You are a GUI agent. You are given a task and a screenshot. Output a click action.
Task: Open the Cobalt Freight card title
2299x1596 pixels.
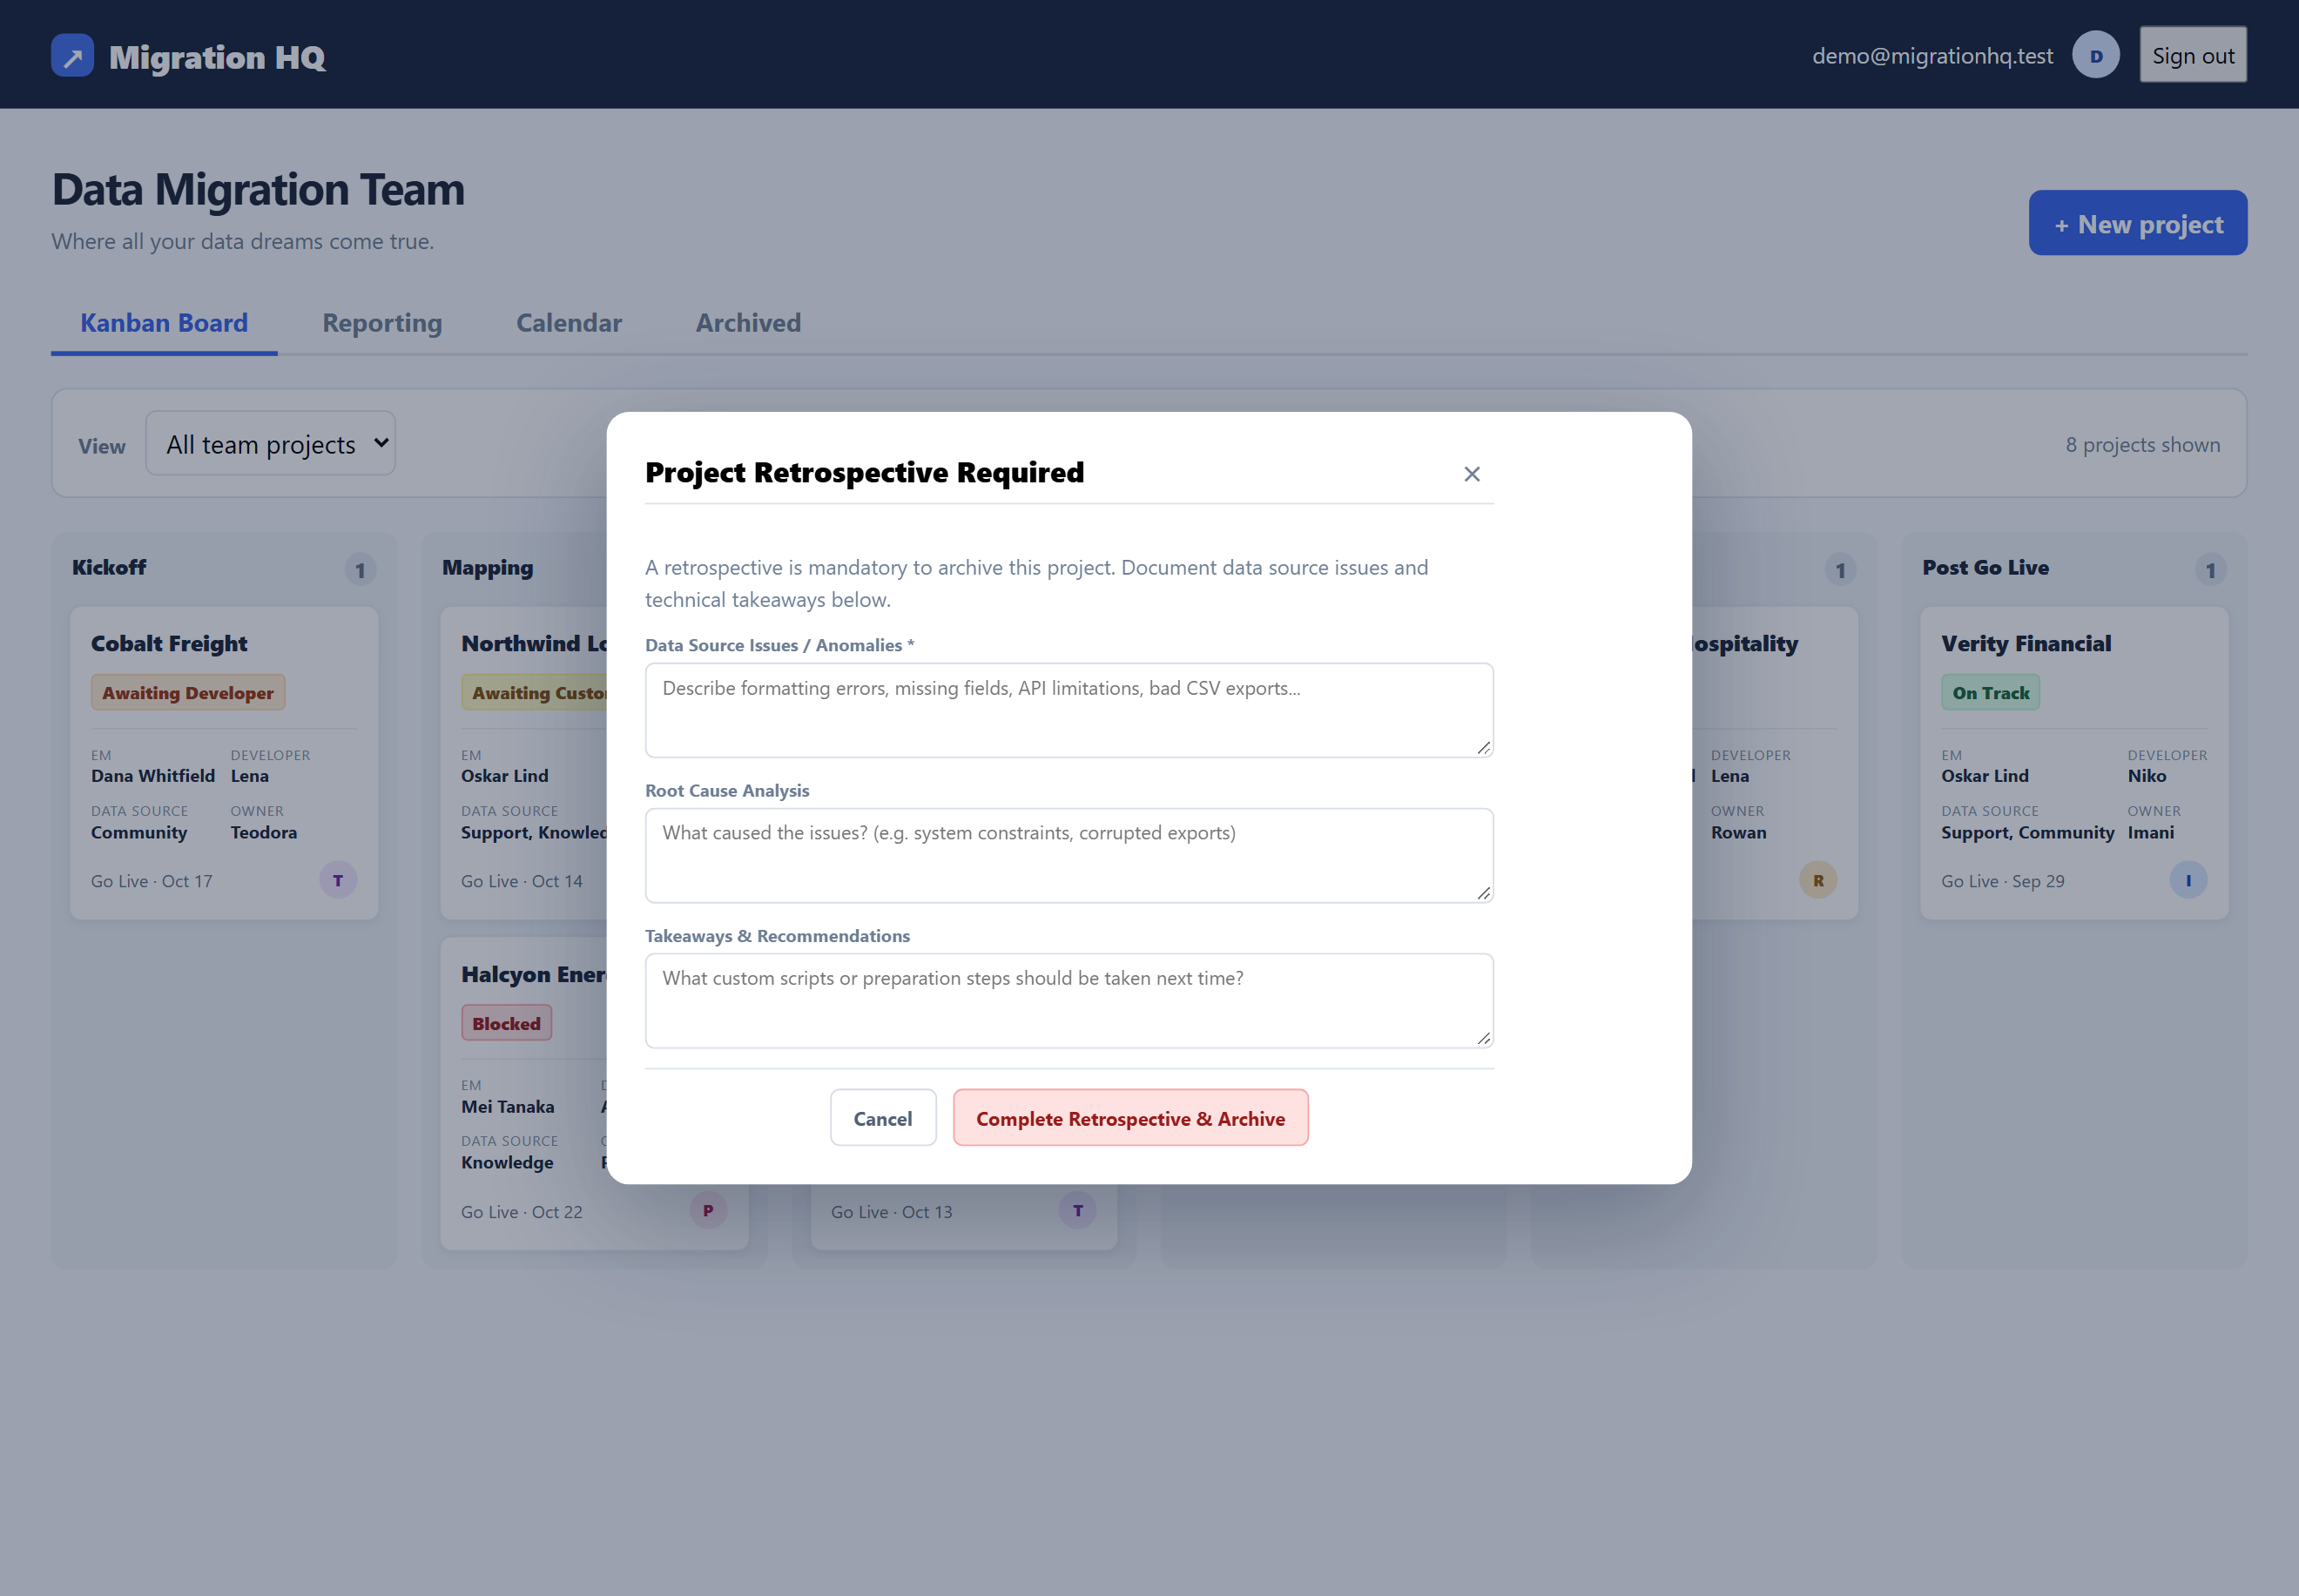(169, 643)
